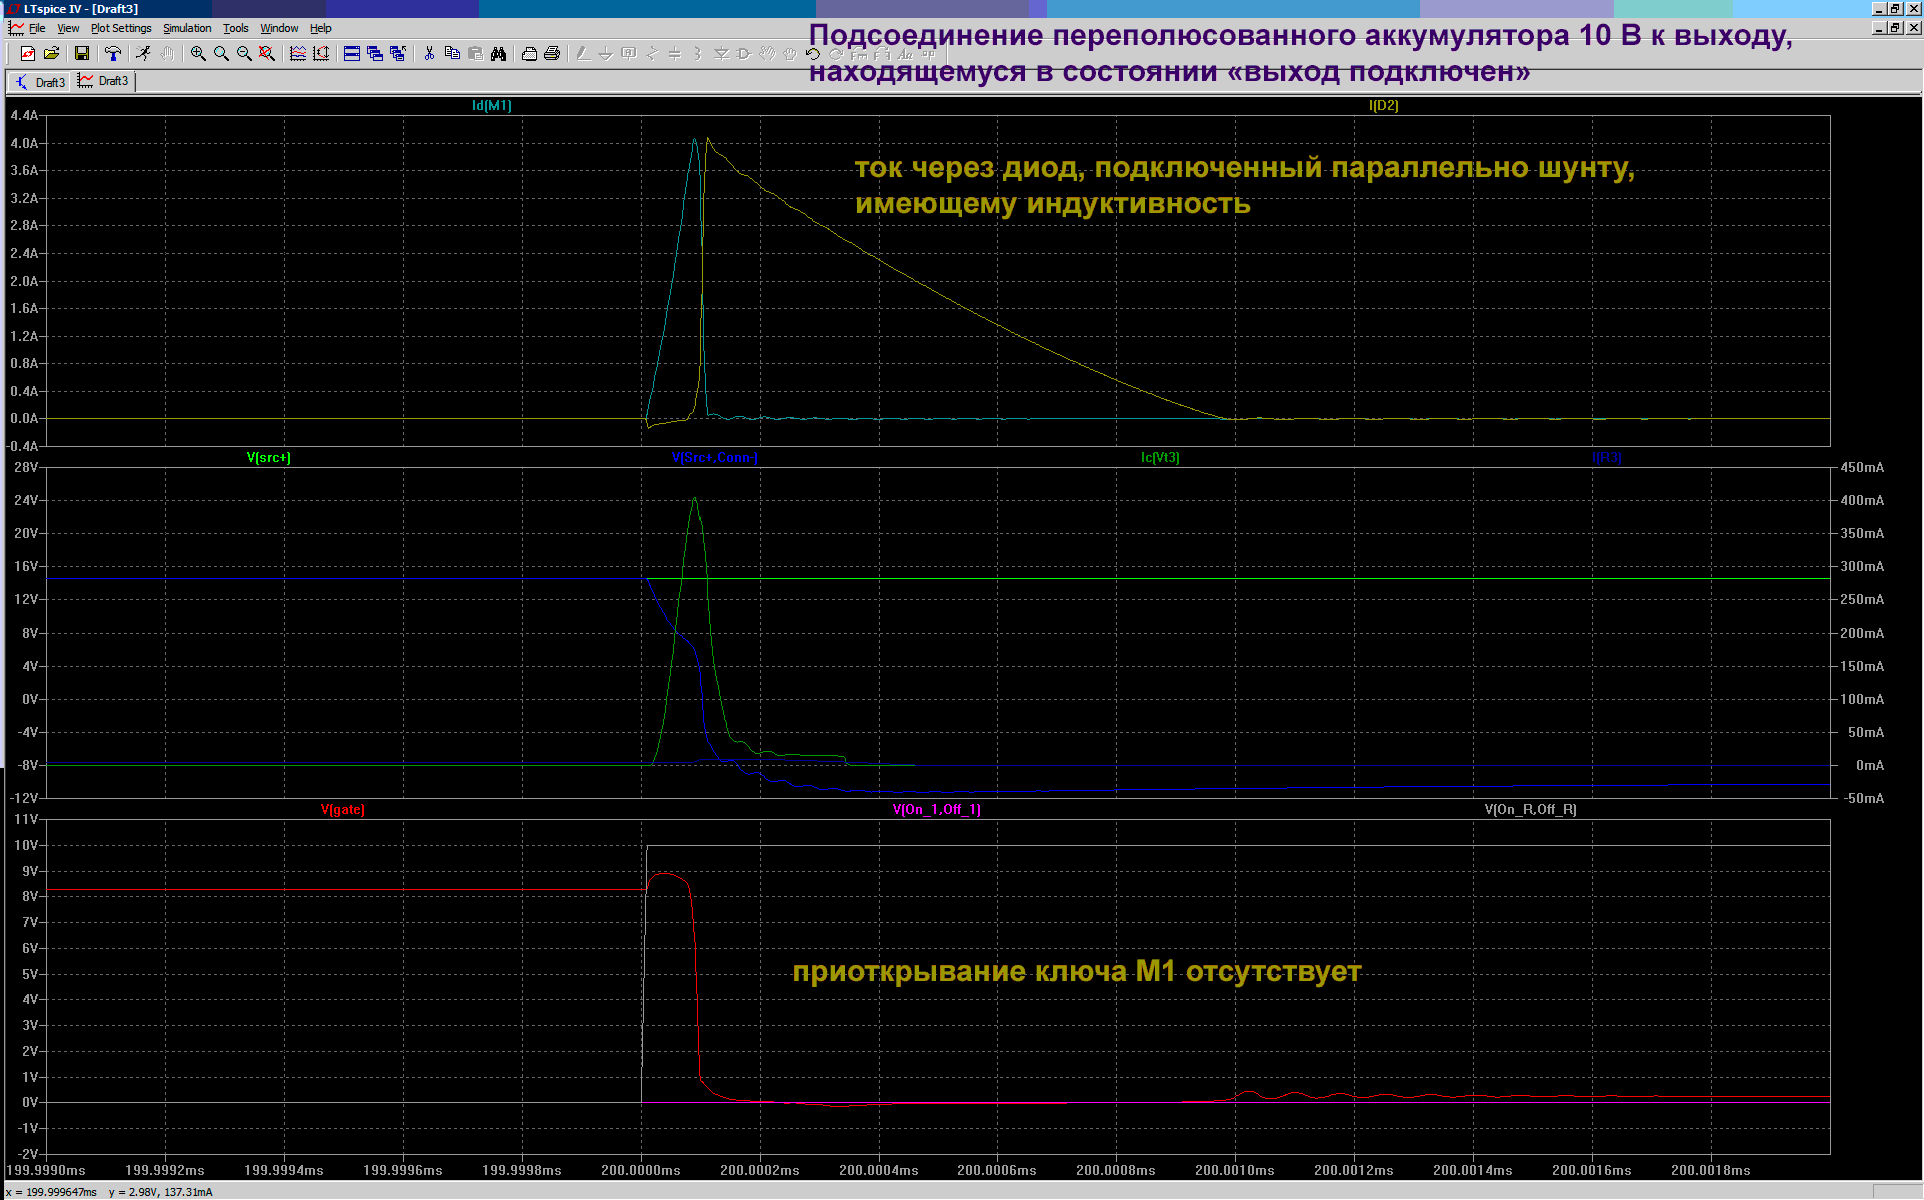
Task: Open the File menu
Action: click(x=37, y=28)
